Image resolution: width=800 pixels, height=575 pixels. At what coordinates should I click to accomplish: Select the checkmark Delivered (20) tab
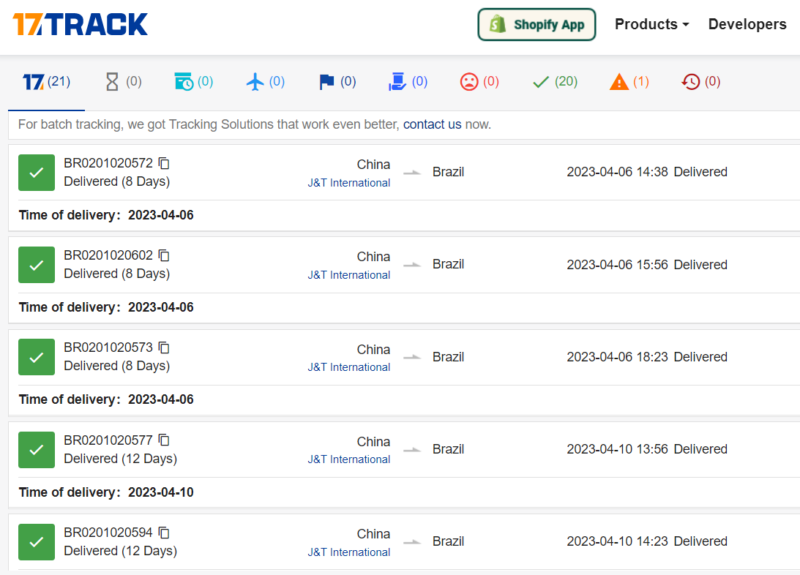pos(555,82)
